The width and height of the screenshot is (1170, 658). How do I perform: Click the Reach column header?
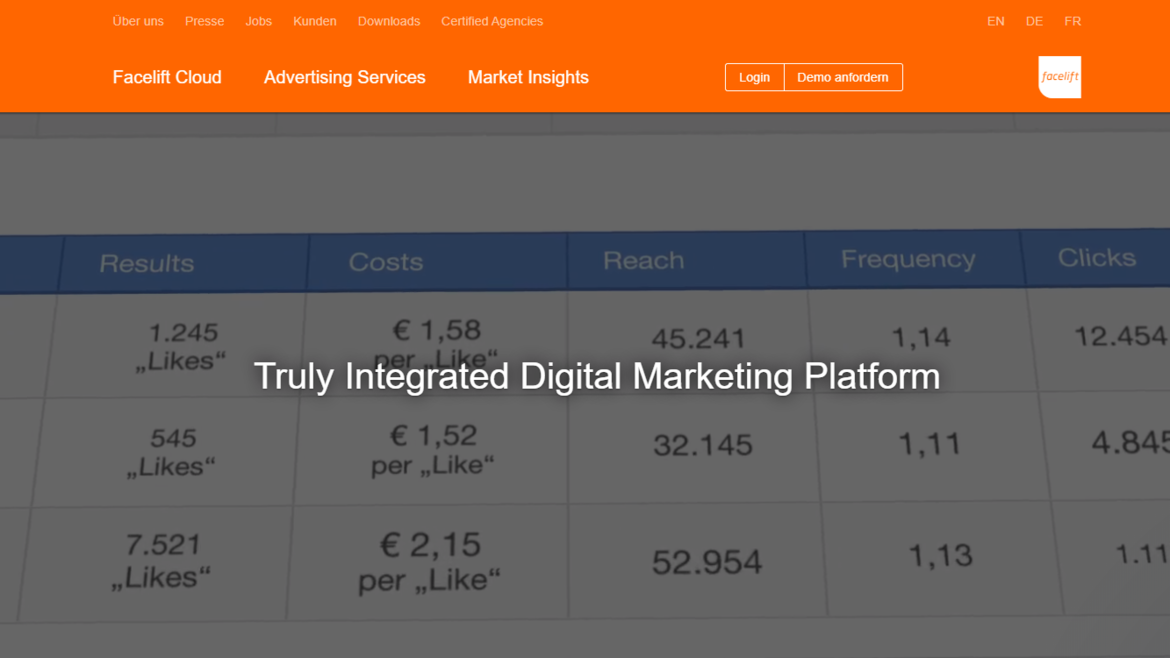pos(643,260)
